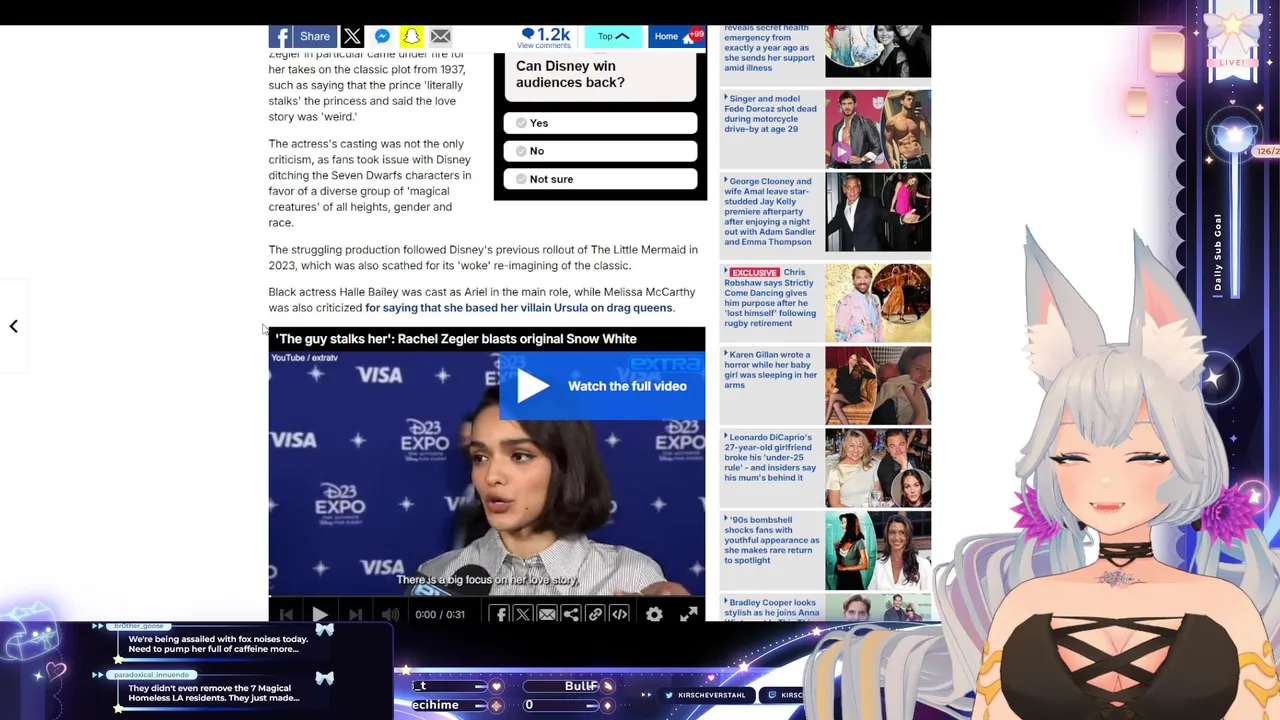This screenshot has width=1280, height=720.
Task: Jump to Top of page
Action: click(x=613, y=37)
